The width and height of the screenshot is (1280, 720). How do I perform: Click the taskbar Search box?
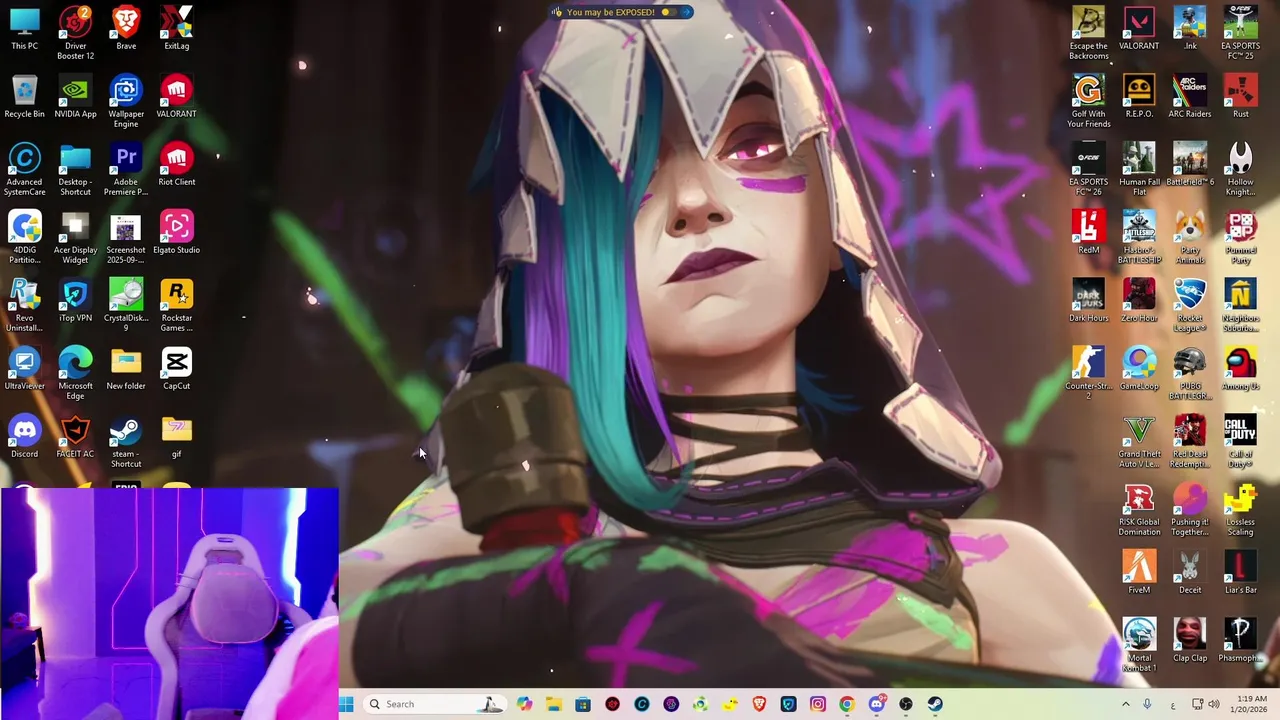pyautogui.click(x=435, y=704)
